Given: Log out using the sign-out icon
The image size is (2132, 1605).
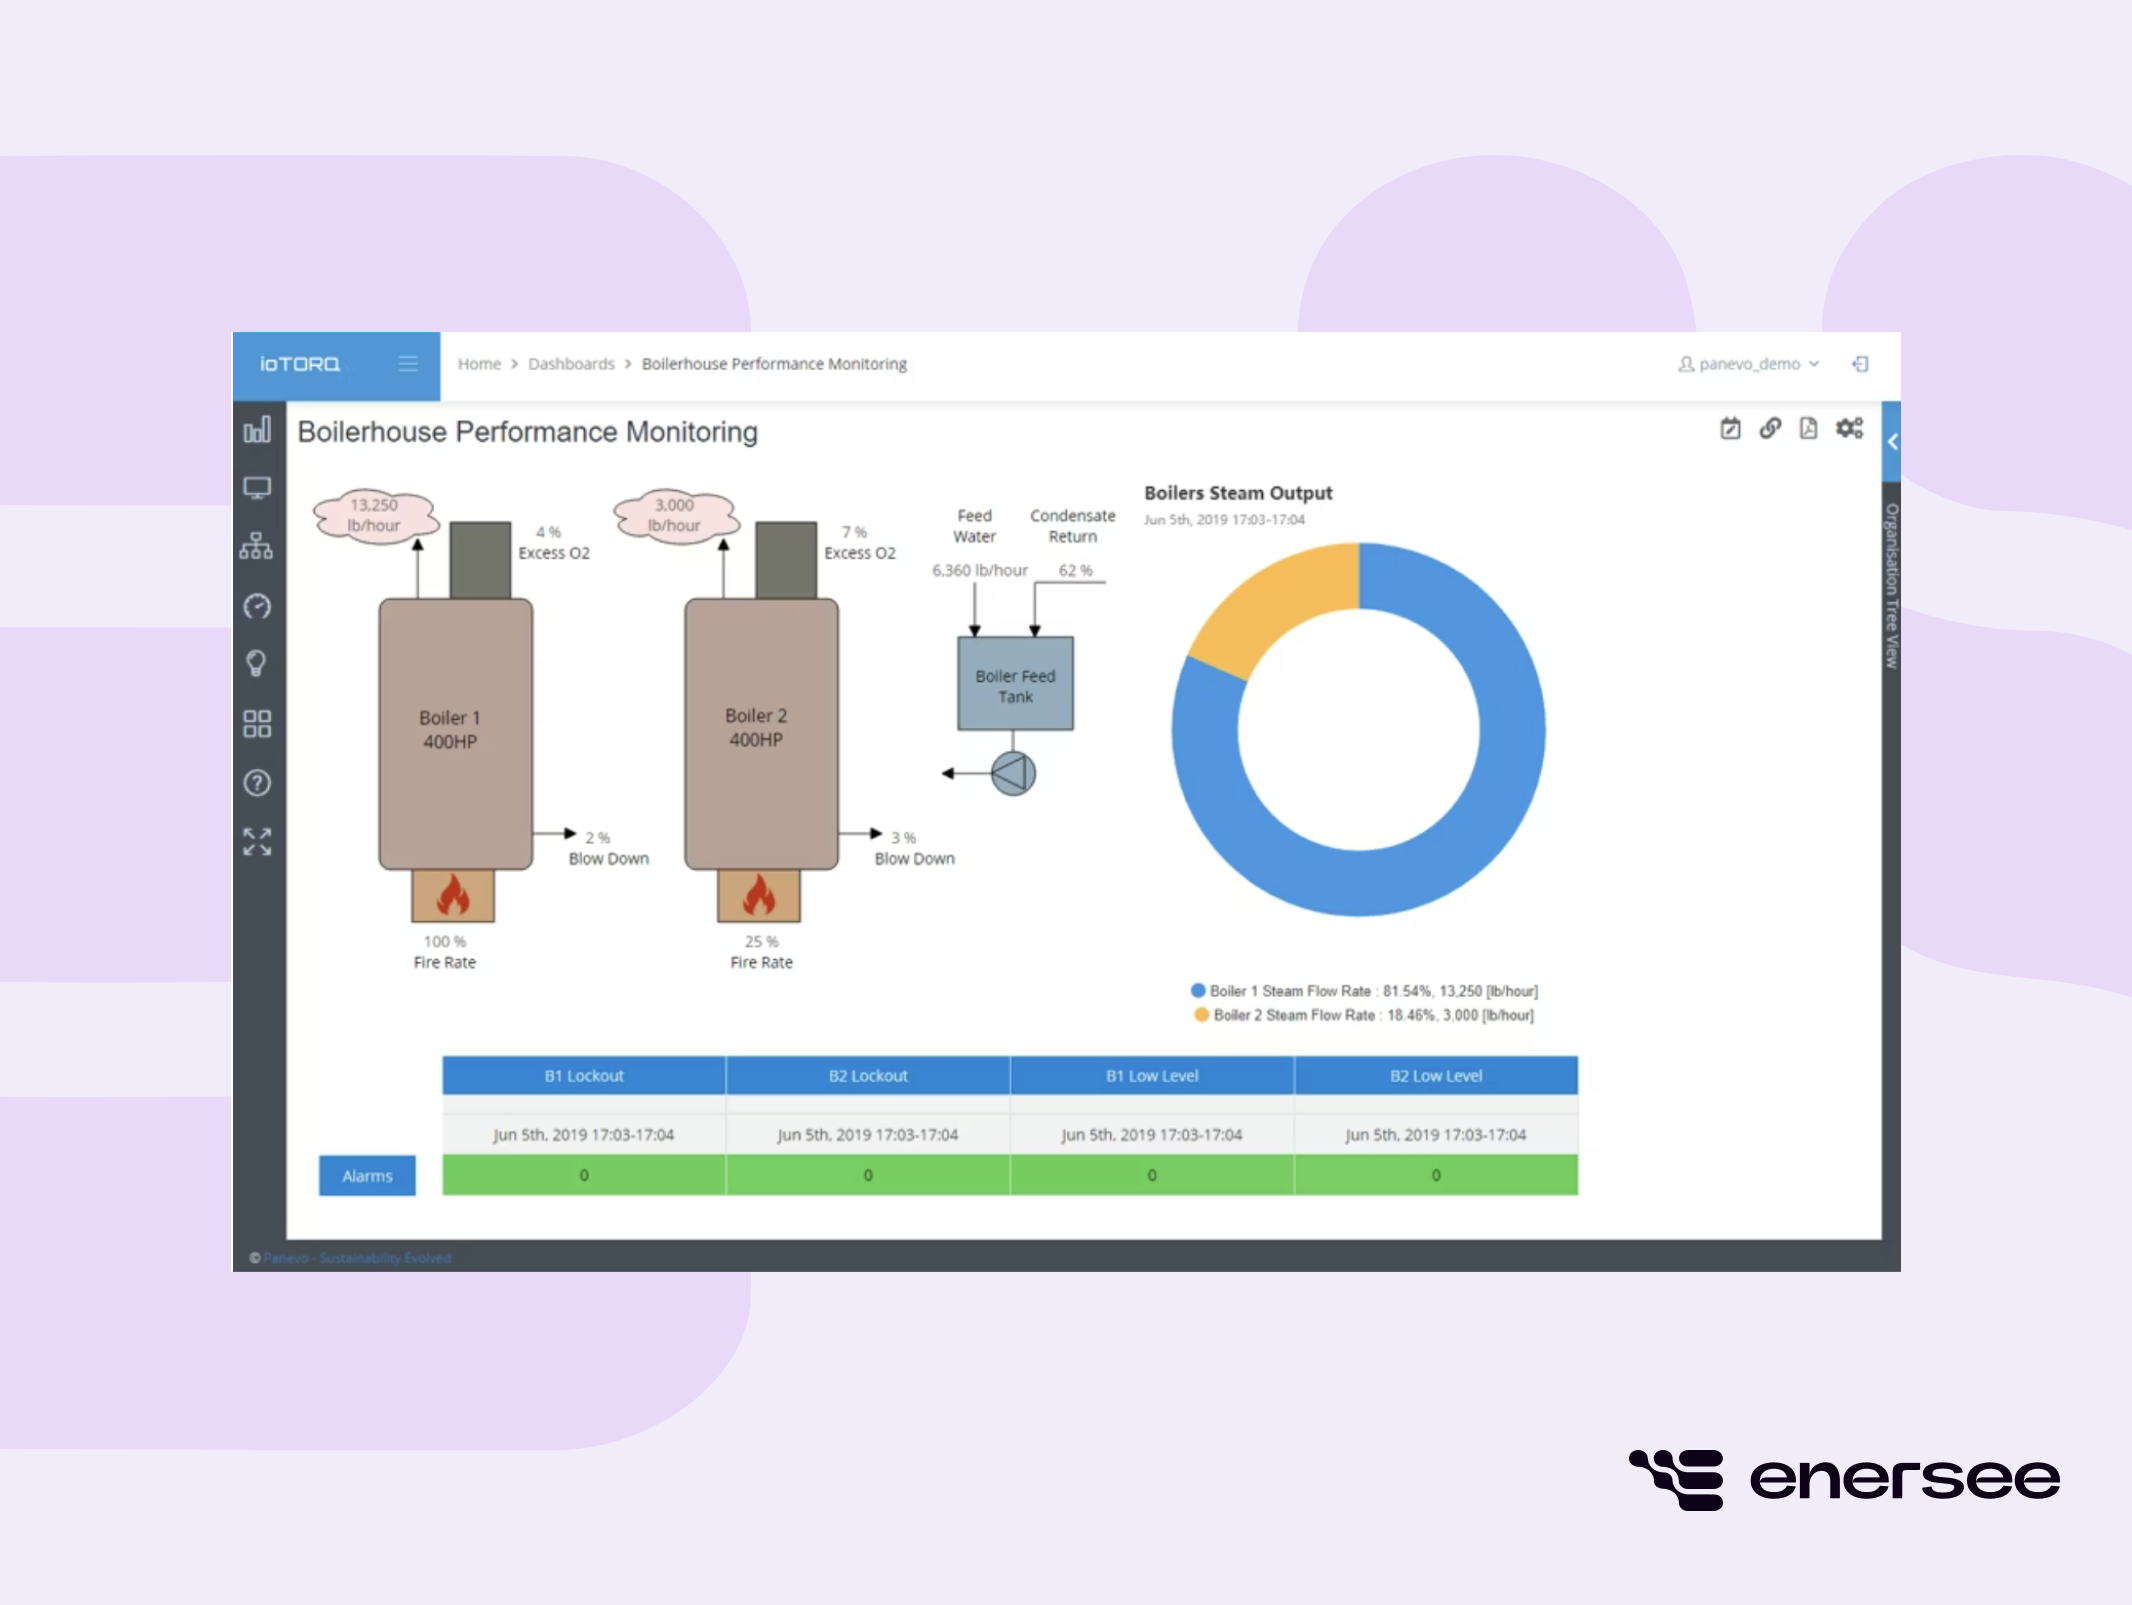Looking at the screenshot, I should pyautogui.click(x=1861, y=364).
